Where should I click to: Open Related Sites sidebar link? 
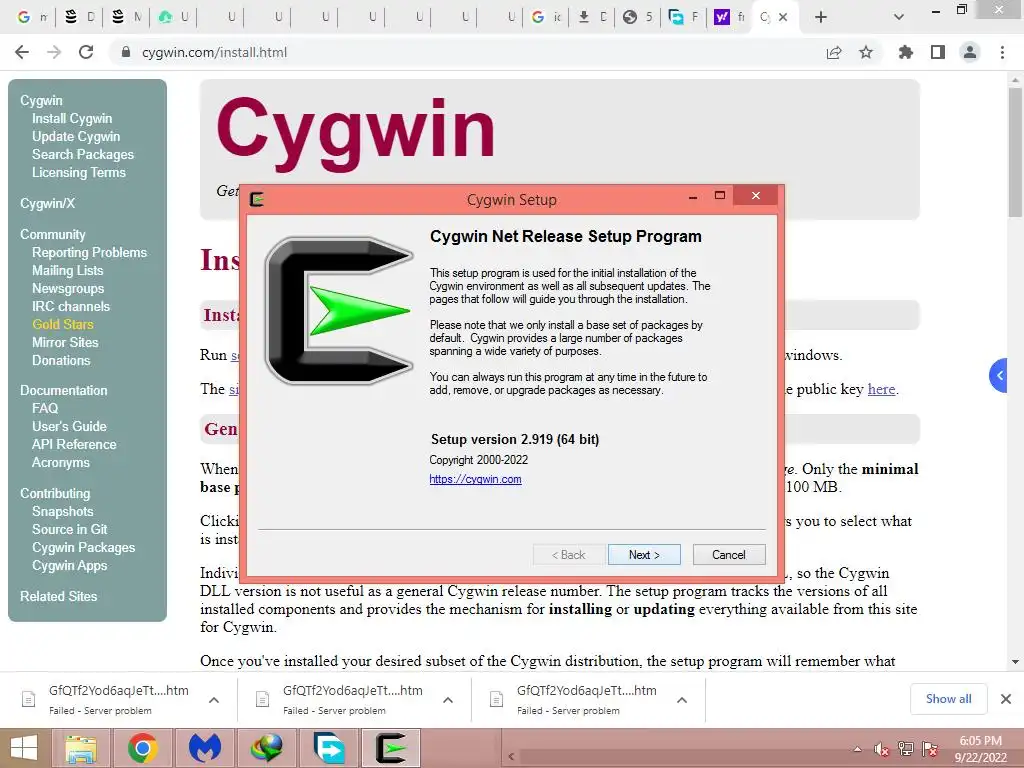point(58,596)
